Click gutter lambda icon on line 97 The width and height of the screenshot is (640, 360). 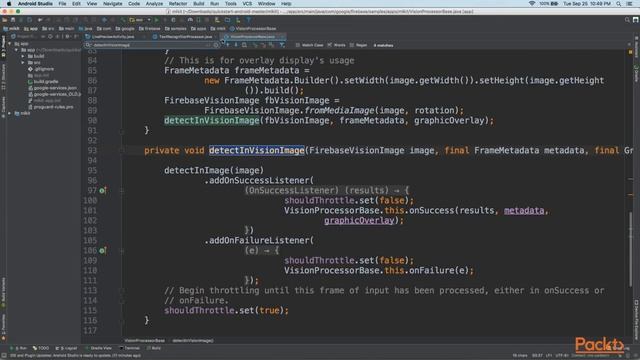pos(102,190)
